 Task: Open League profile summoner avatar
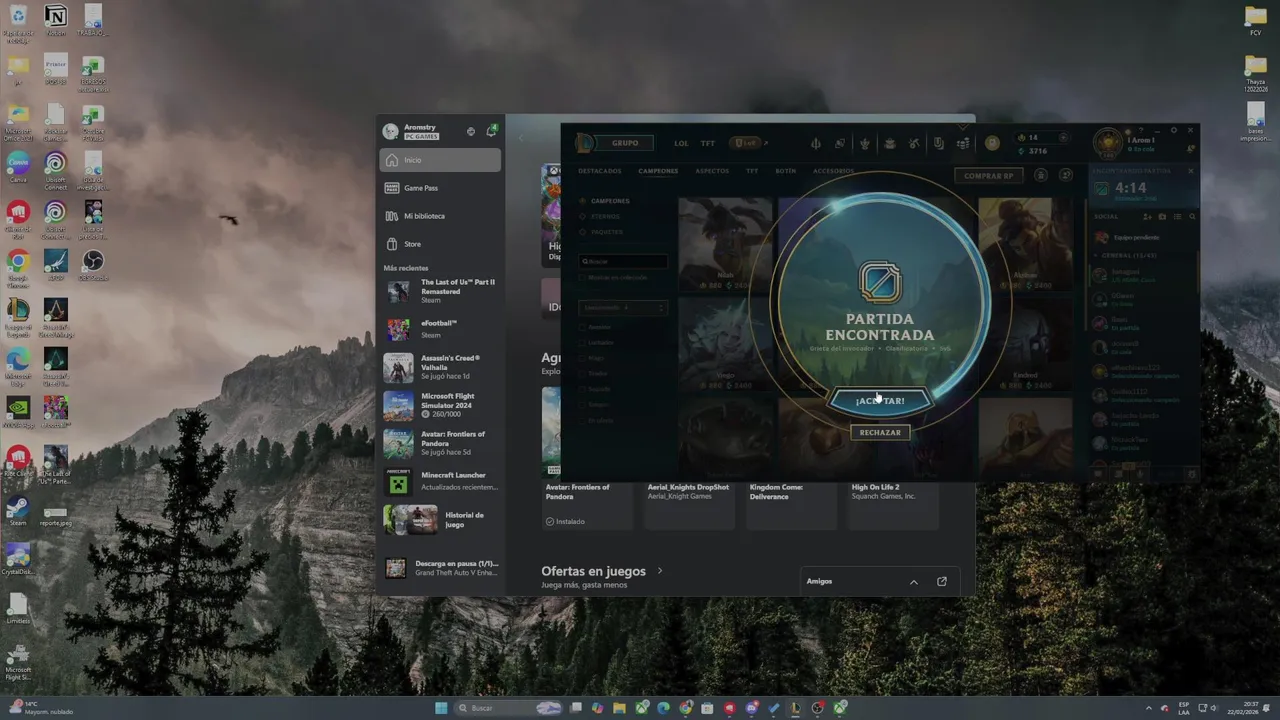[x=1107, y=143]
